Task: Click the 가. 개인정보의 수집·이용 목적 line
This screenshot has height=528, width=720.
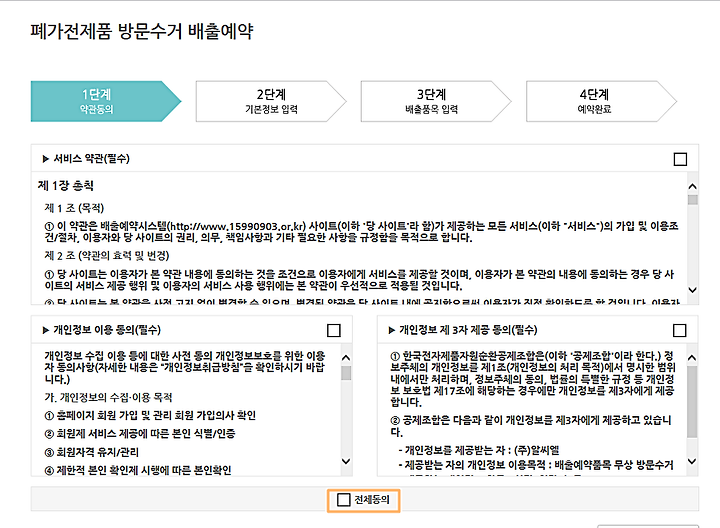Action: 108,398
